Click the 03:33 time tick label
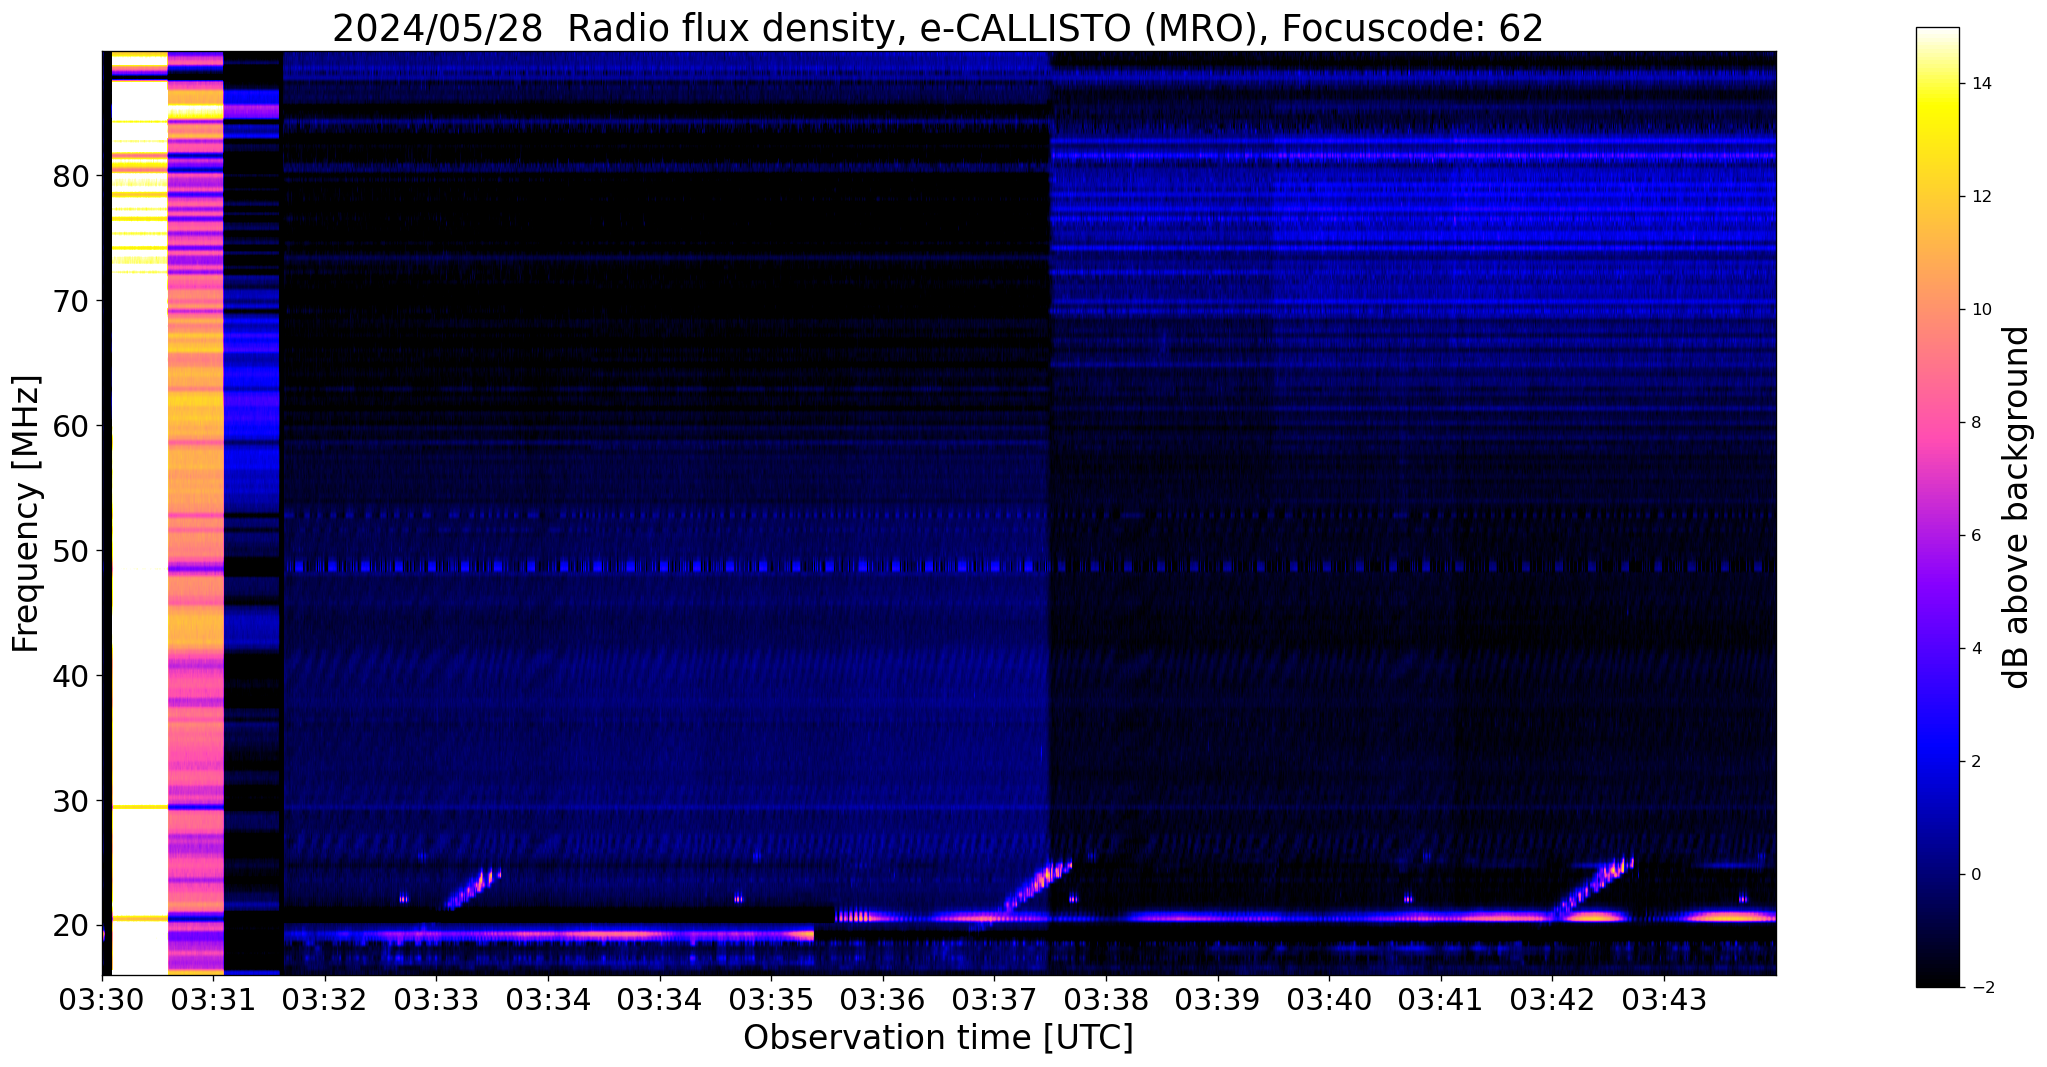The width and height of the screenshot is (2047, 1067). (436, 999)
